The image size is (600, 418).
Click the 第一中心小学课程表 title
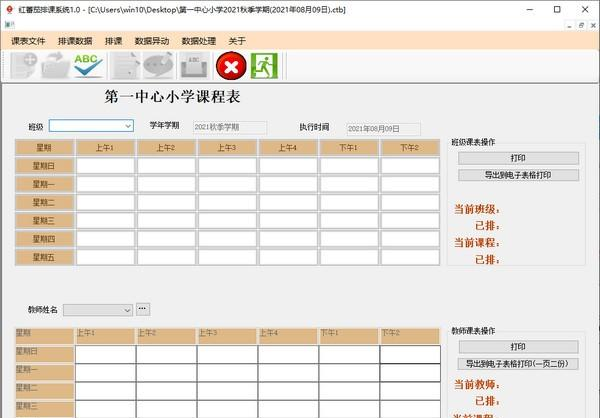point(173,96)
